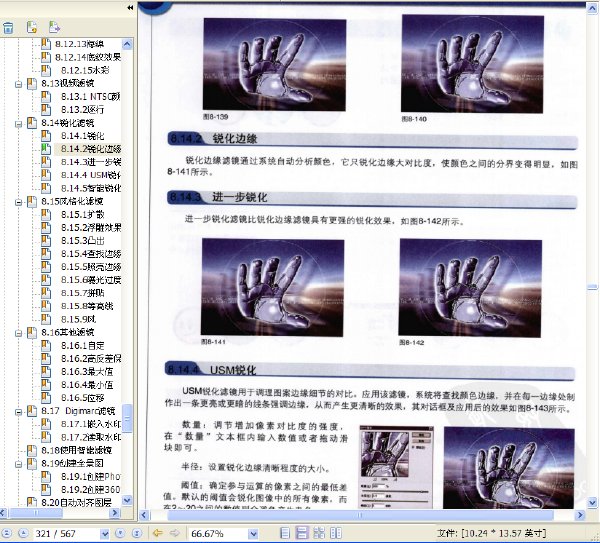600x543 pixels.
Task: Open bookmark 8.12.14底纹效果
Action: (88, 57)
